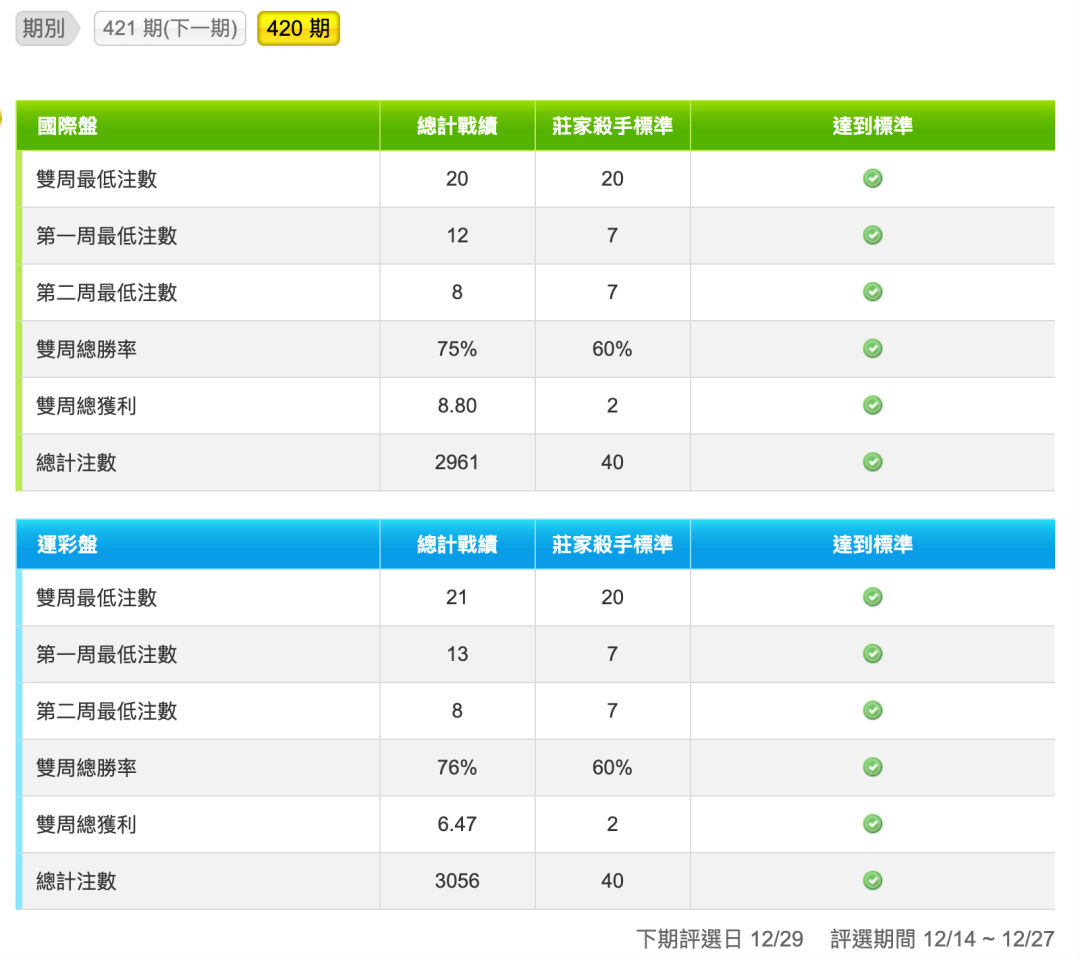Click the 期別 label tag

tap(44, 29)
